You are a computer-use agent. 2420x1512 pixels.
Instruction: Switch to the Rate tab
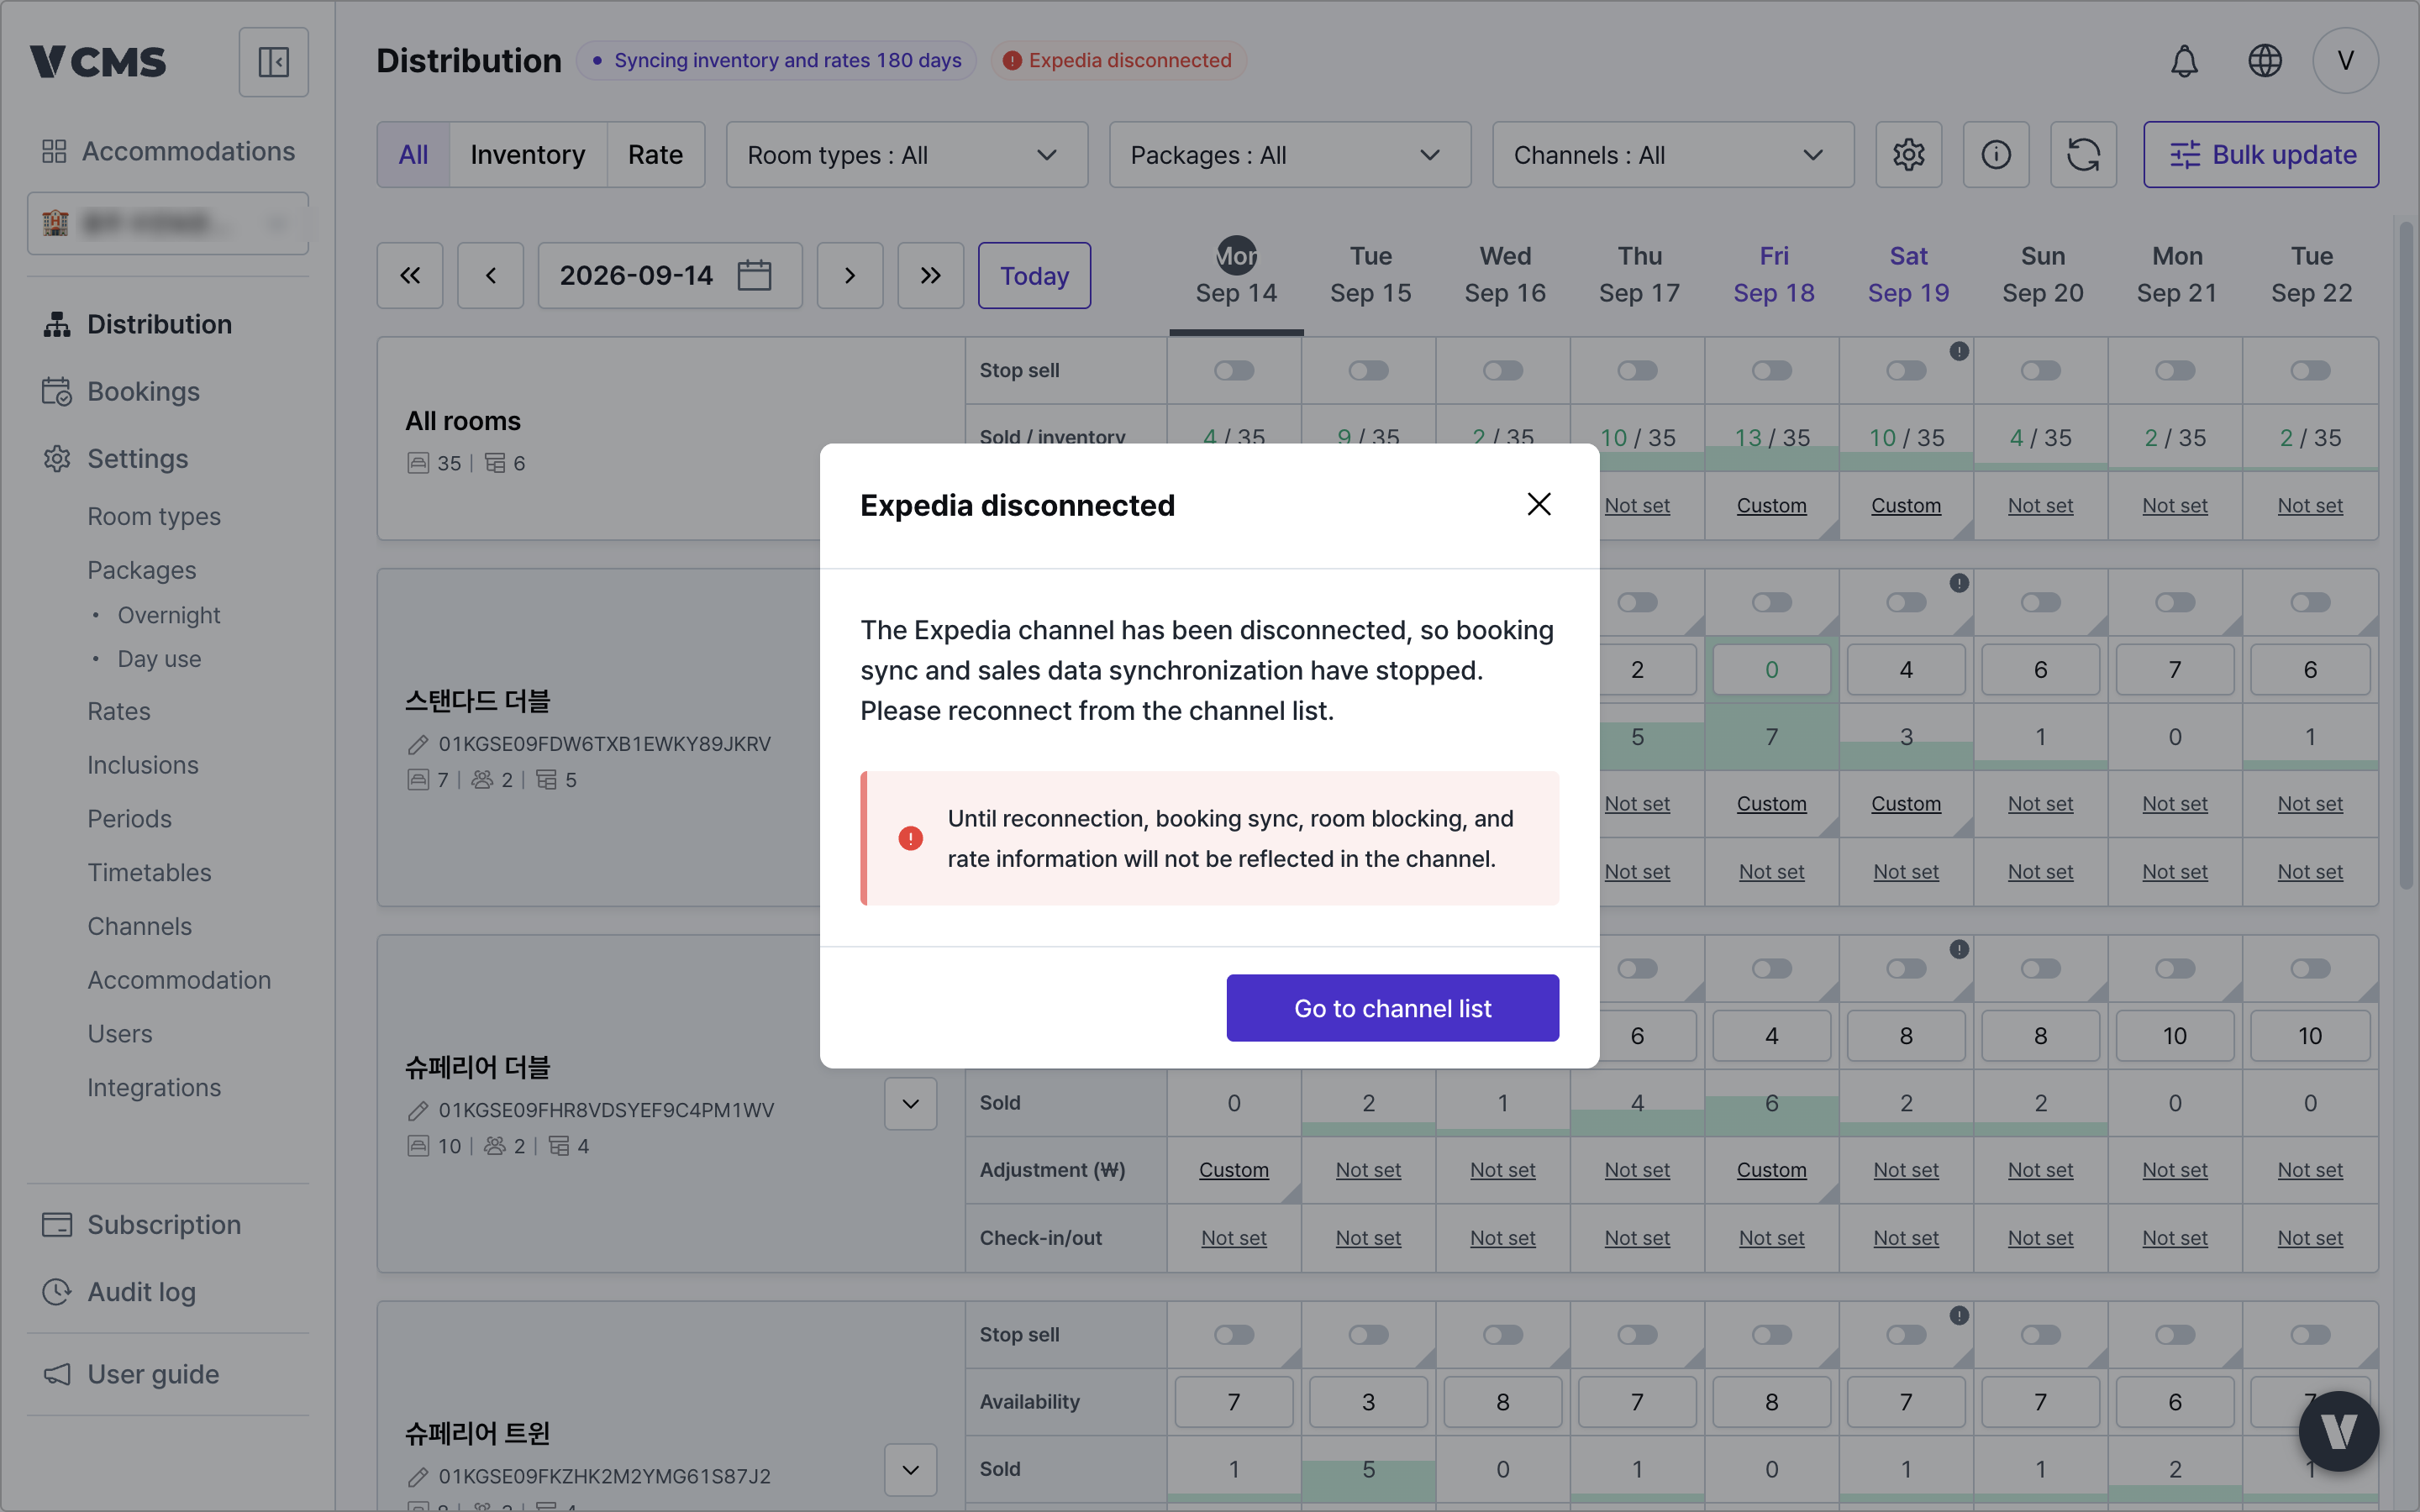coord(655,155)
